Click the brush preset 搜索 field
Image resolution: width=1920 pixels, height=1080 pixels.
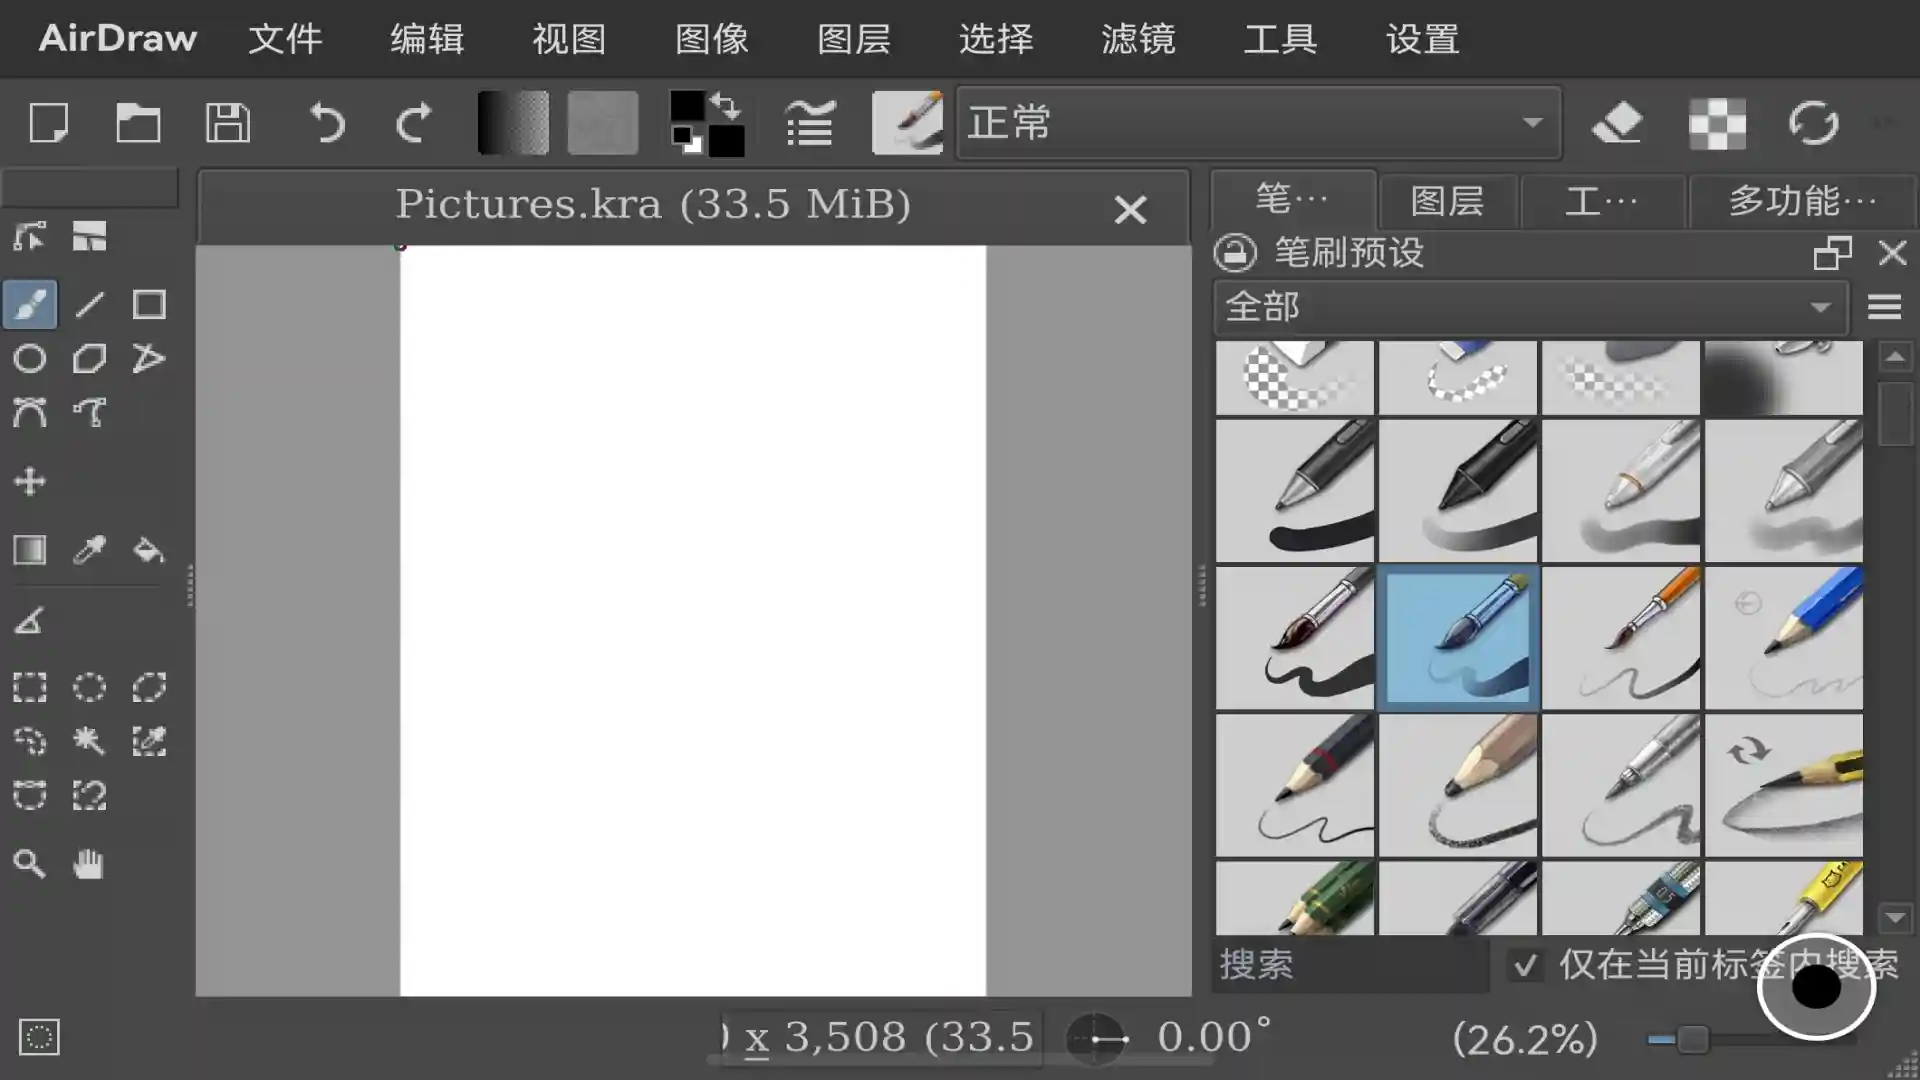pos(1350,964)
